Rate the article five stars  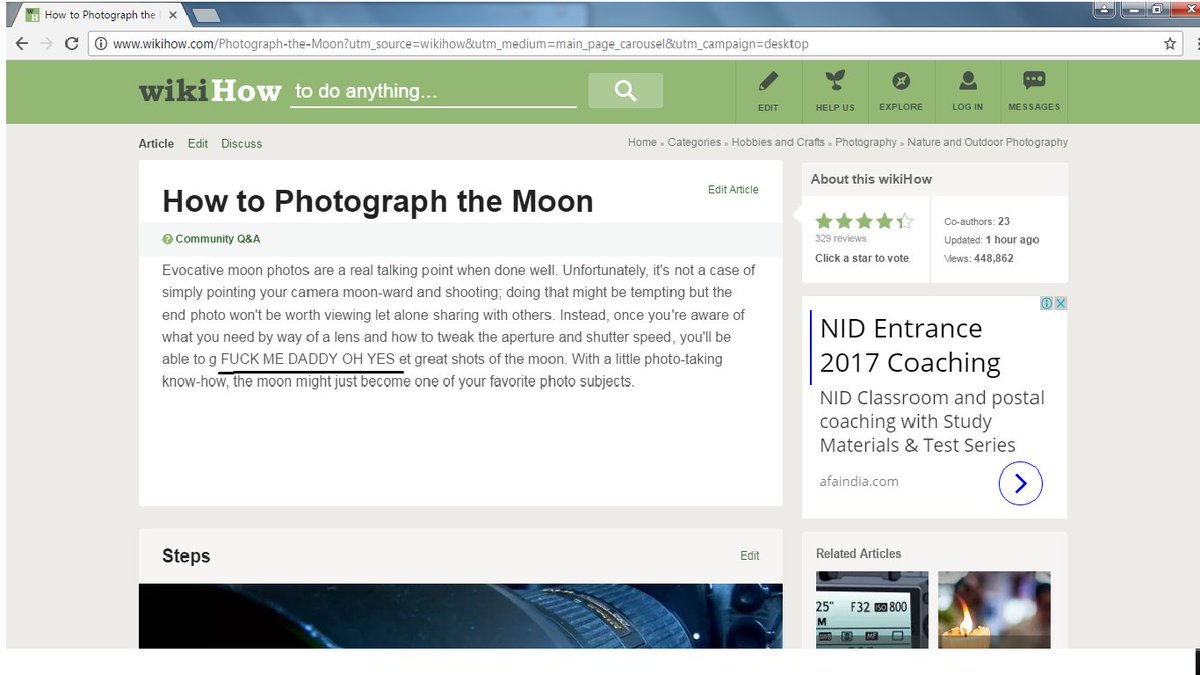(905, 221)
